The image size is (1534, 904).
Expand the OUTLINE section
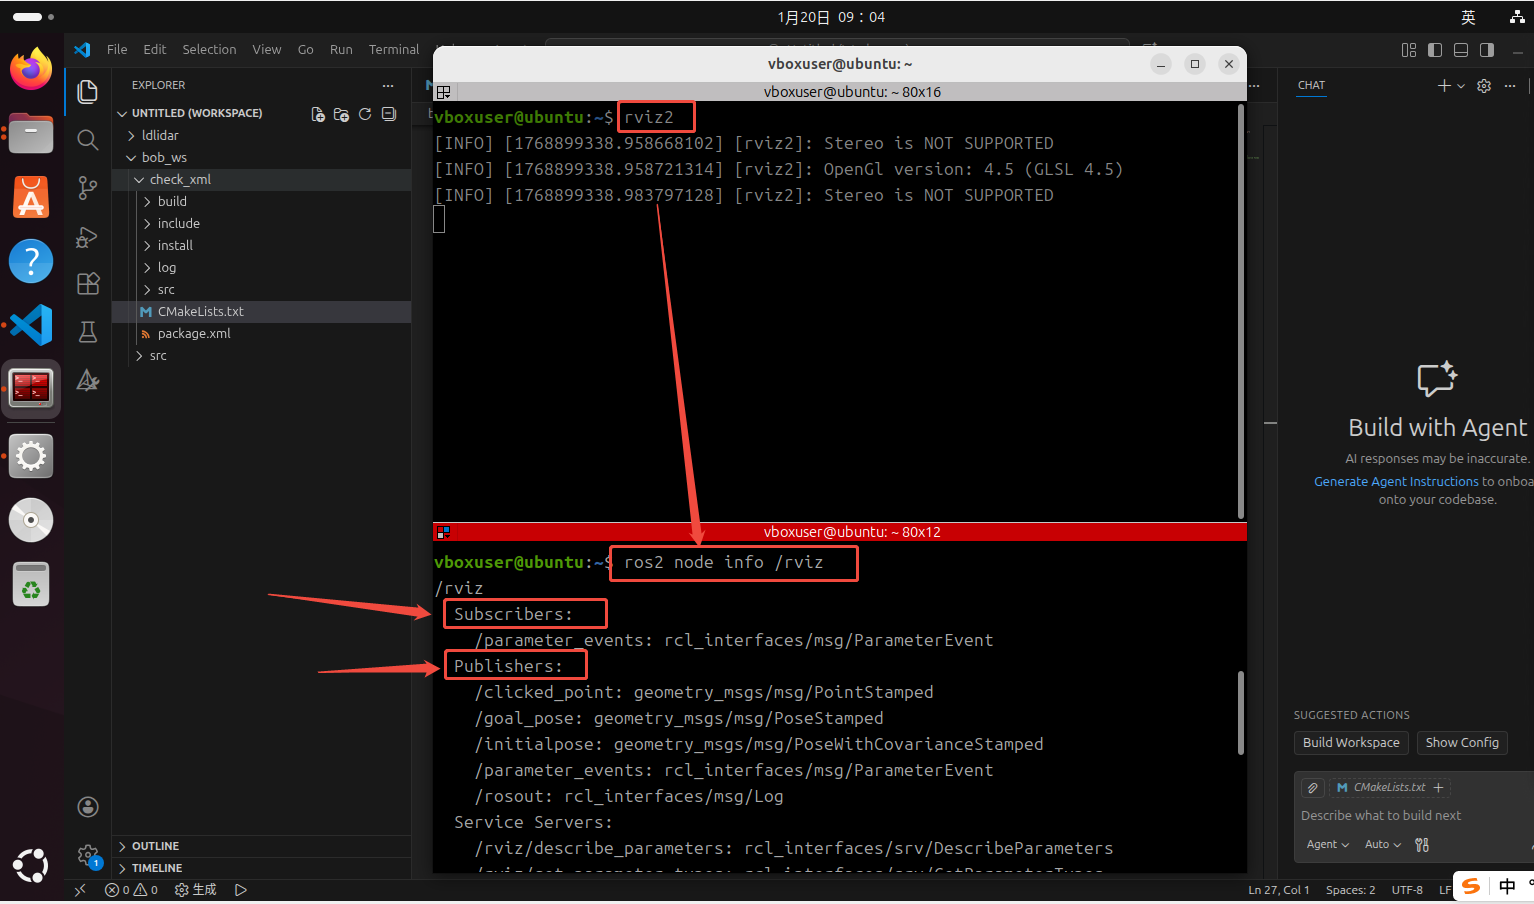tap(155, 846)
